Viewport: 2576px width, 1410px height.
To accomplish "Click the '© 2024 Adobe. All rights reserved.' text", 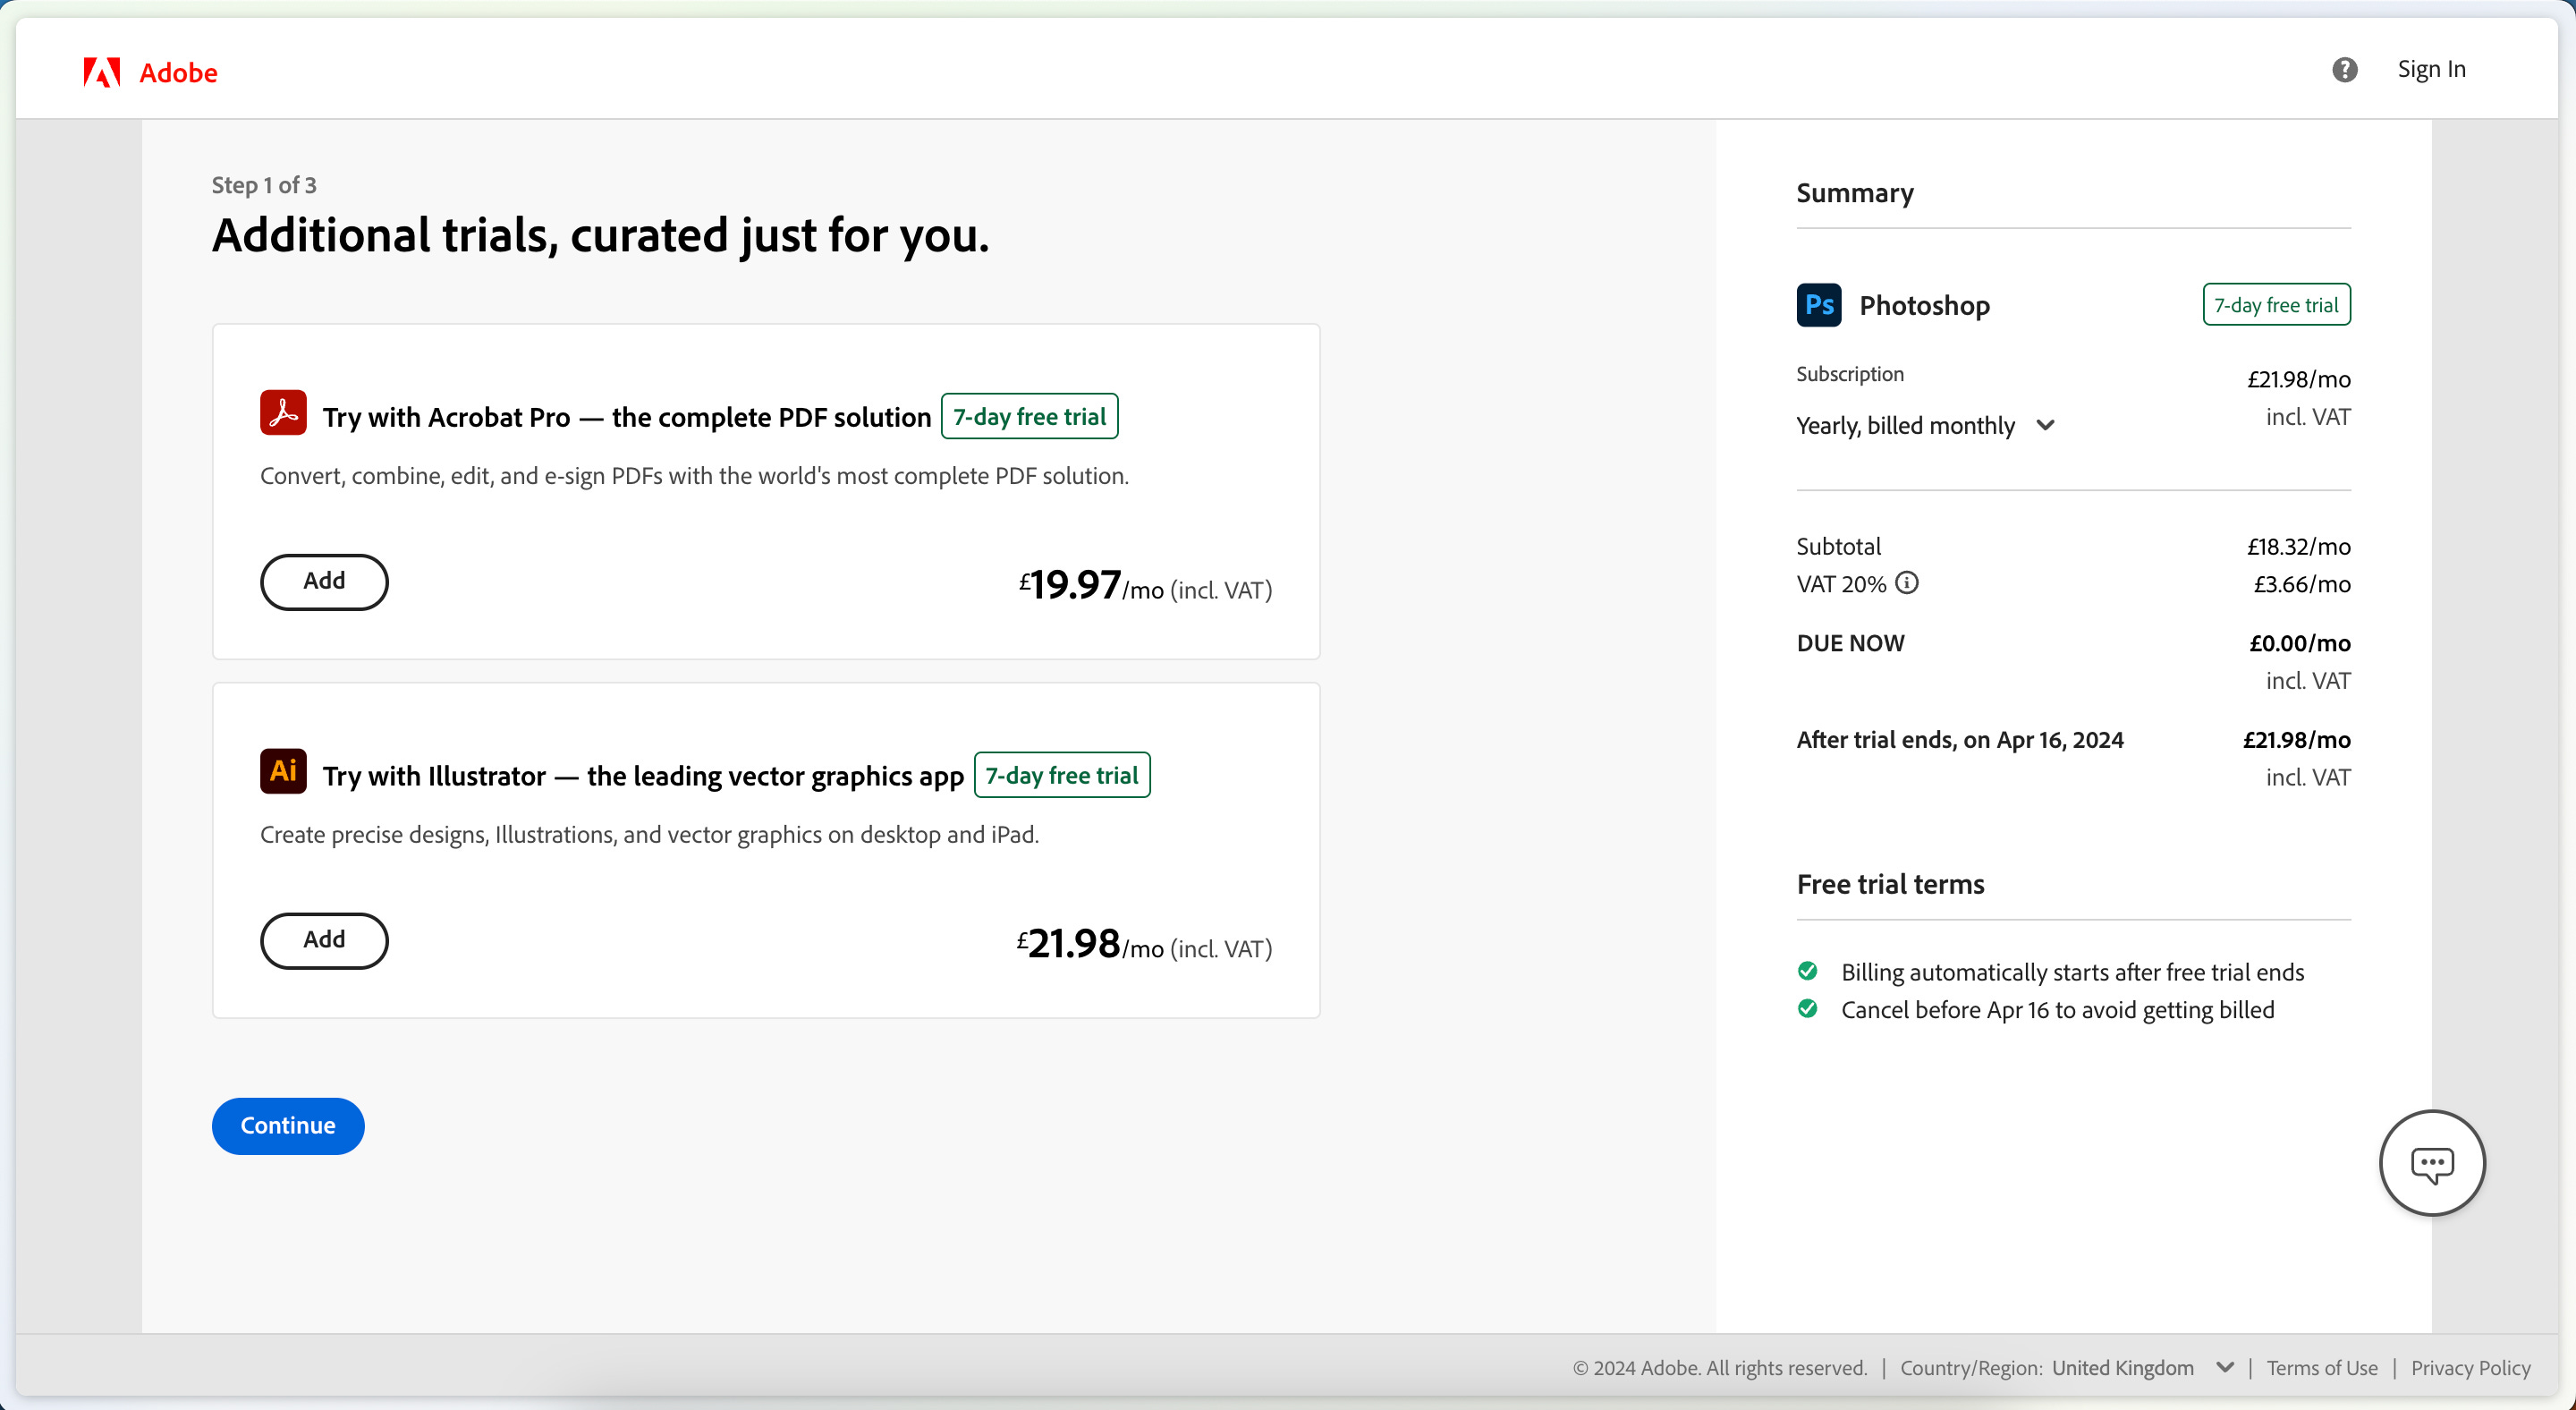I will (x=1720, y=1368).
